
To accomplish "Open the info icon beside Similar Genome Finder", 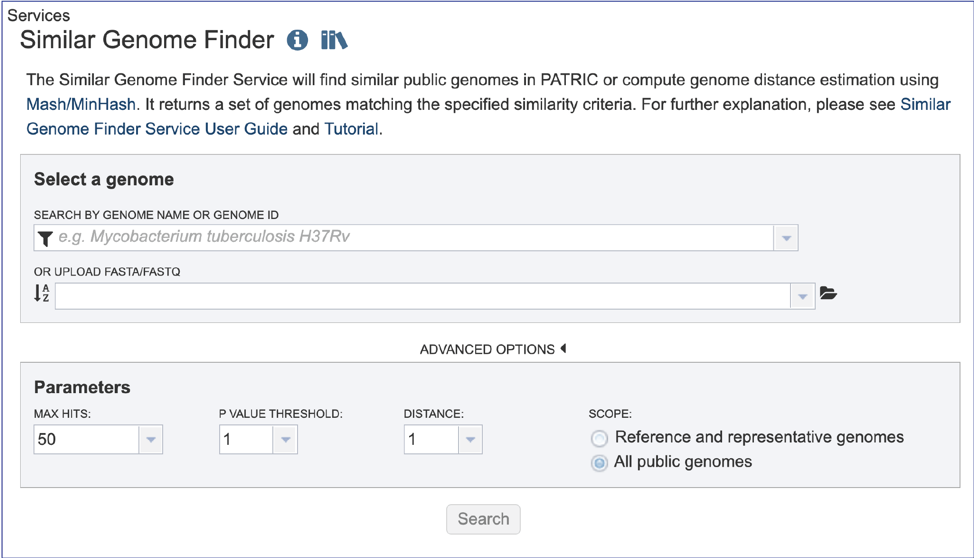I will click(297, 40).
